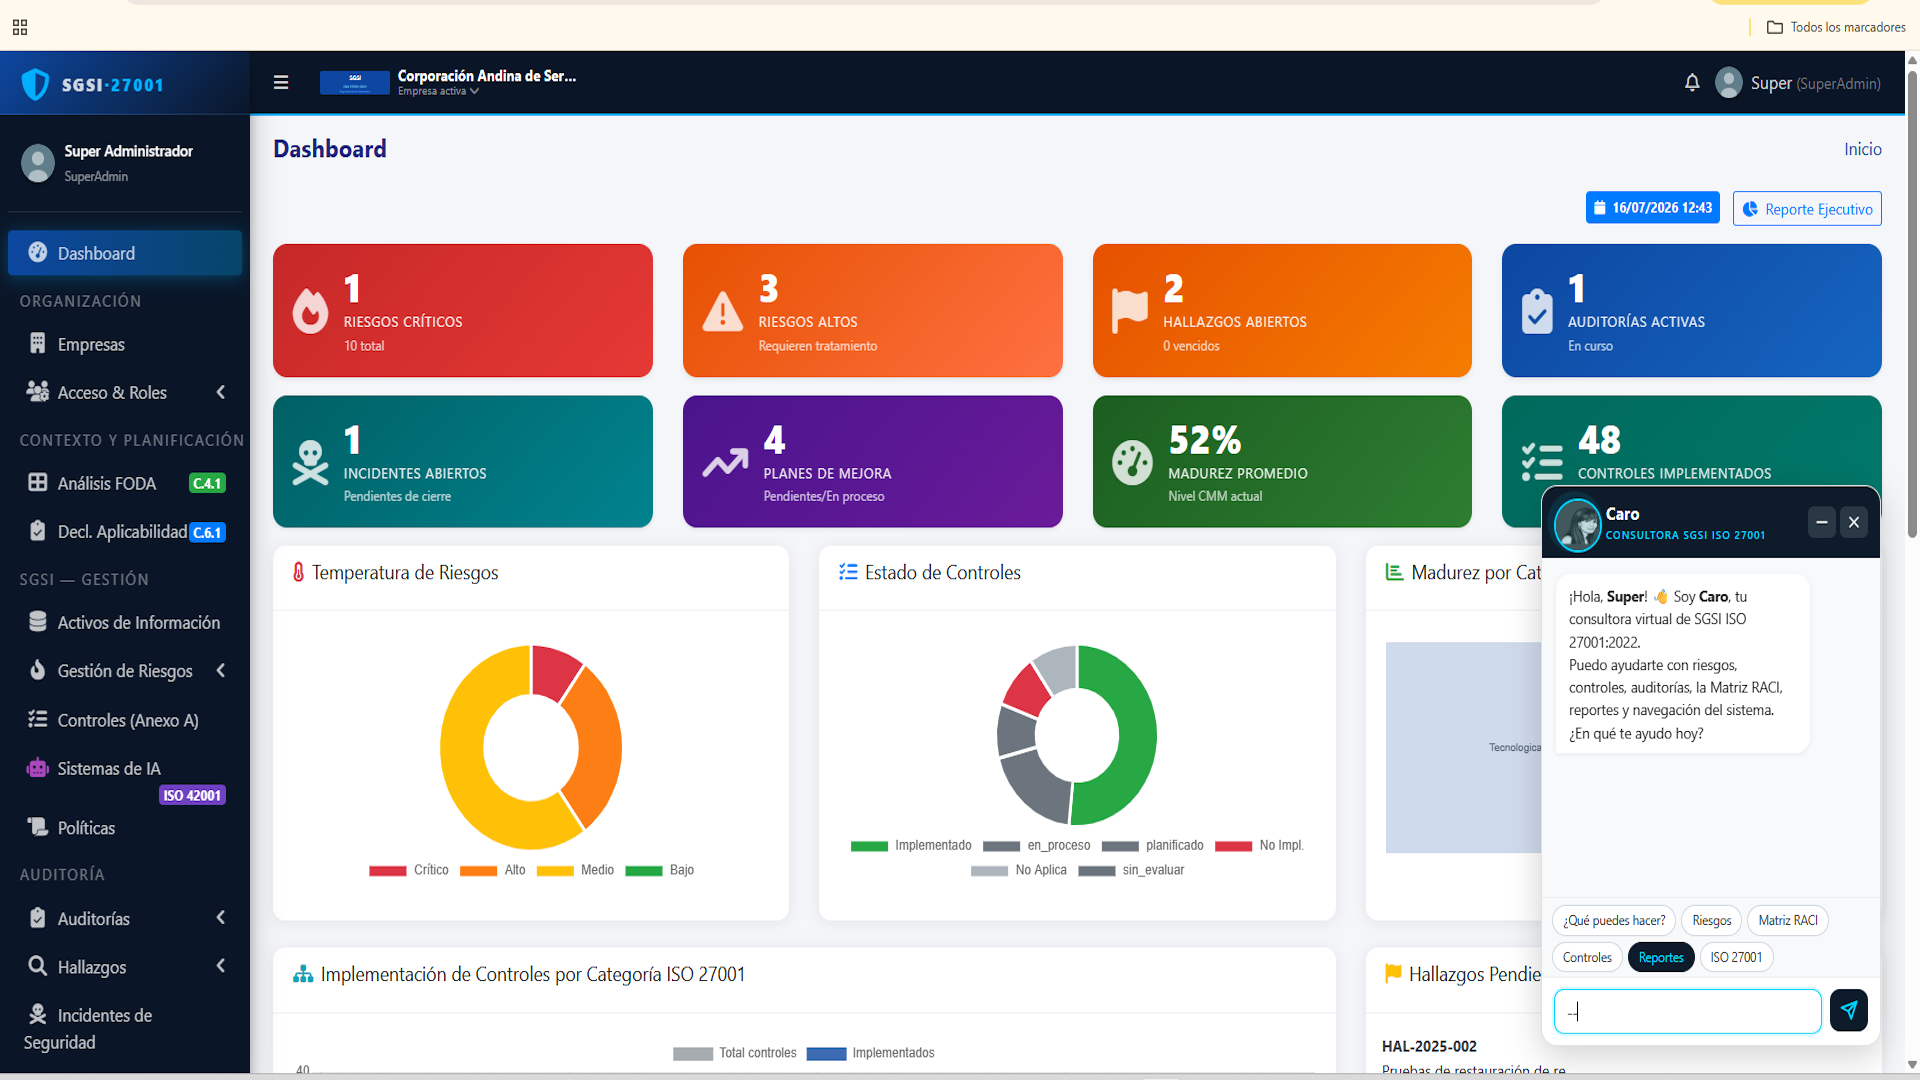Send the chat message with paper plane button
1920x1080 pixels.
(1848, 1010)
